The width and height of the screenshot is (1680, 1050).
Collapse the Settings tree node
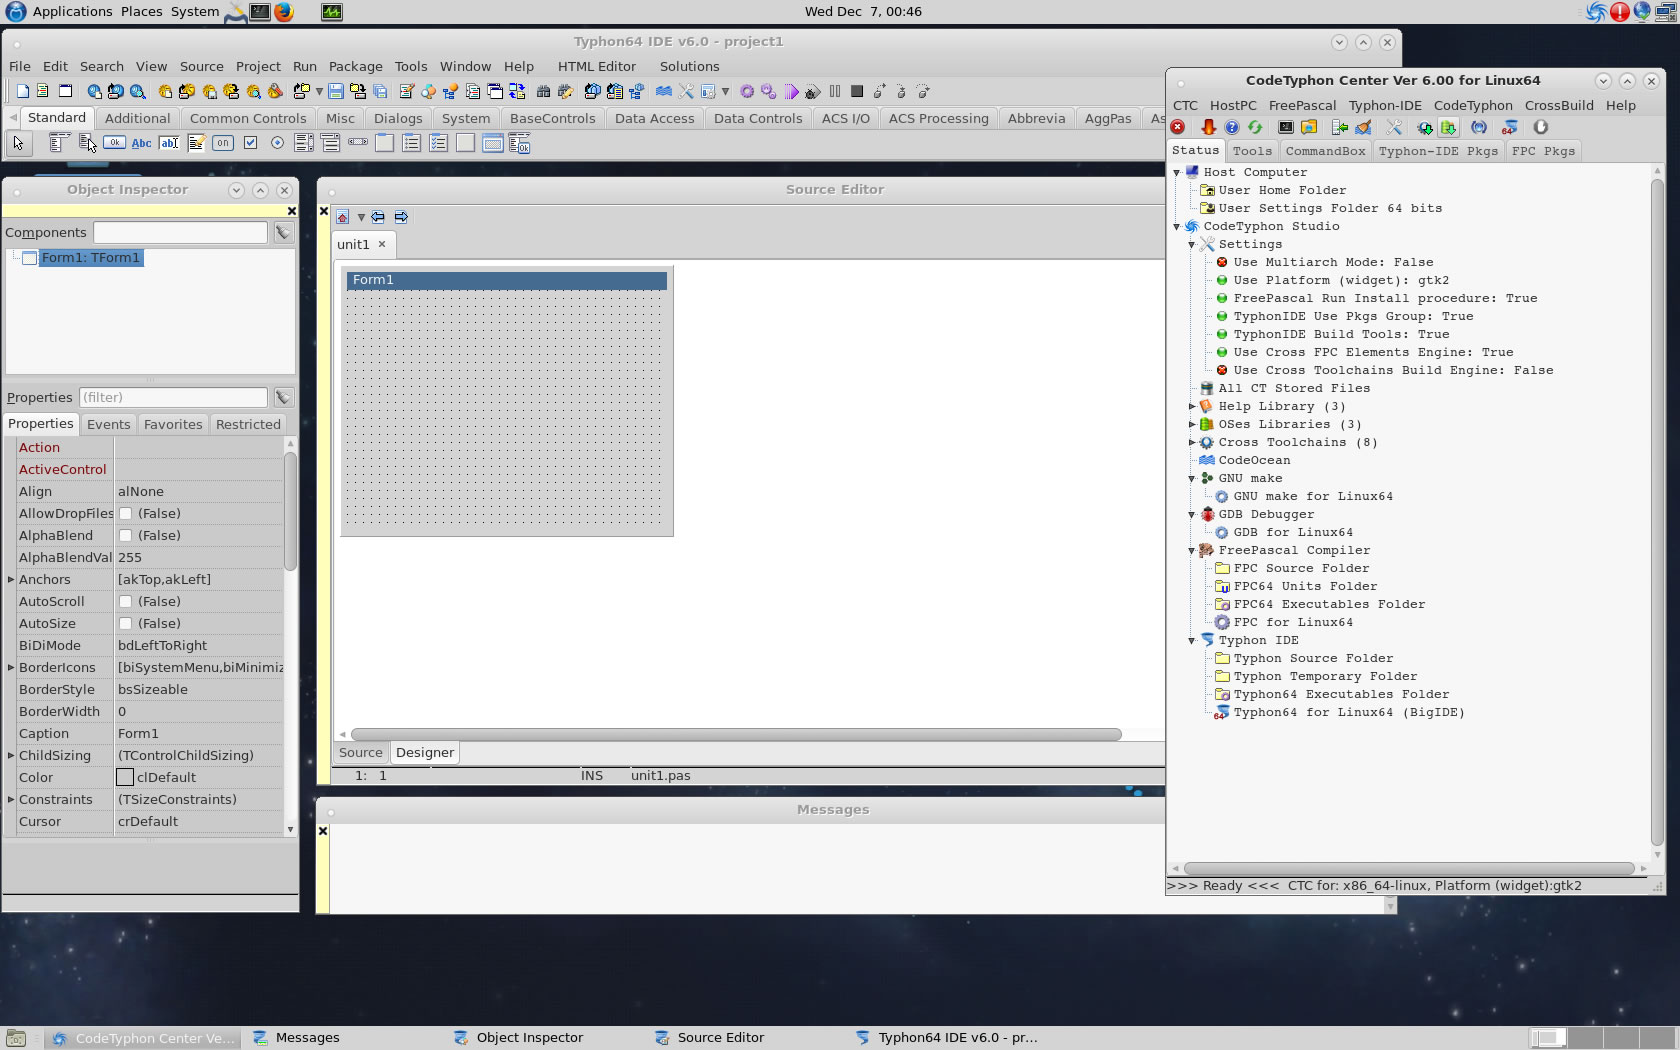1191,244
